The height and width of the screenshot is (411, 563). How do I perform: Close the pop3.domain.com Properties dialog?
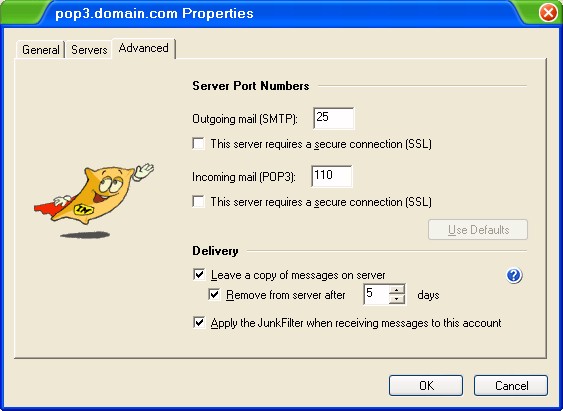548,13
